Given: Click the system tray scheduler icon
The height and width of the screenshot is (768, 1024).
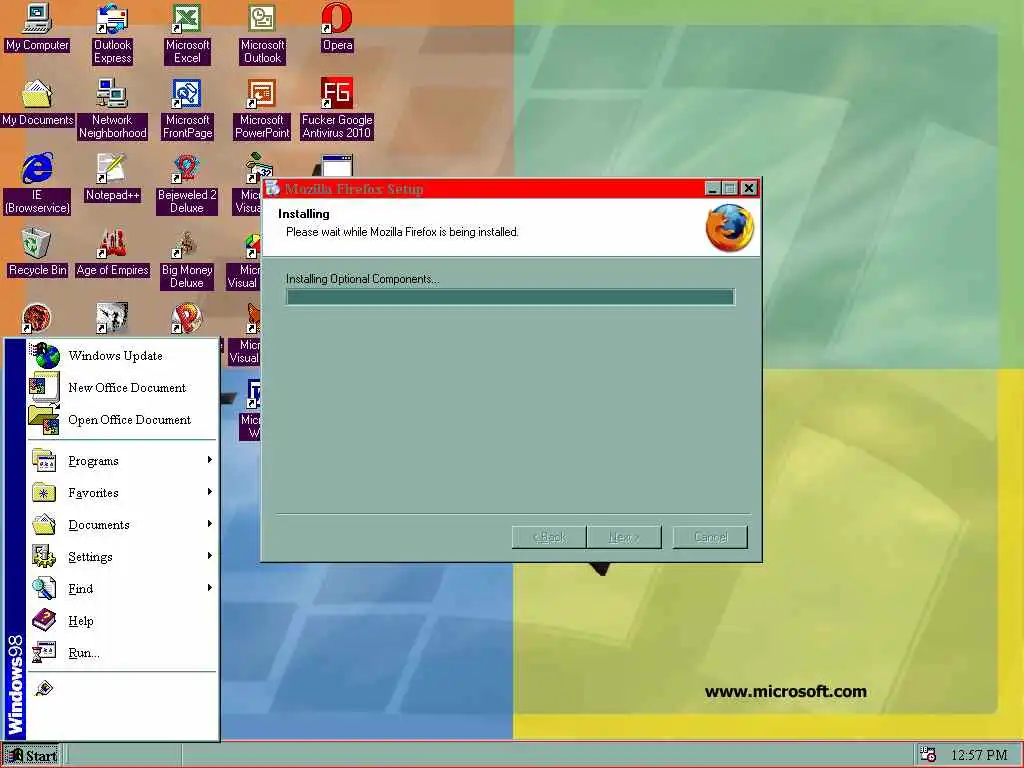Looking at the screenshot, I should [x=927, y=755].
